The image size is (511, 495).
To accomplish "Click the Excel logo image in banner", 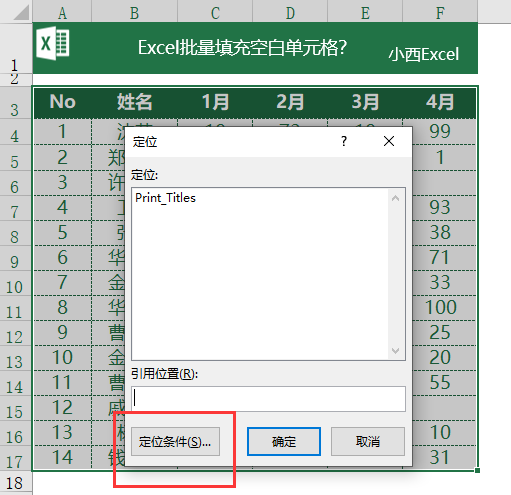I will (53, 44).
